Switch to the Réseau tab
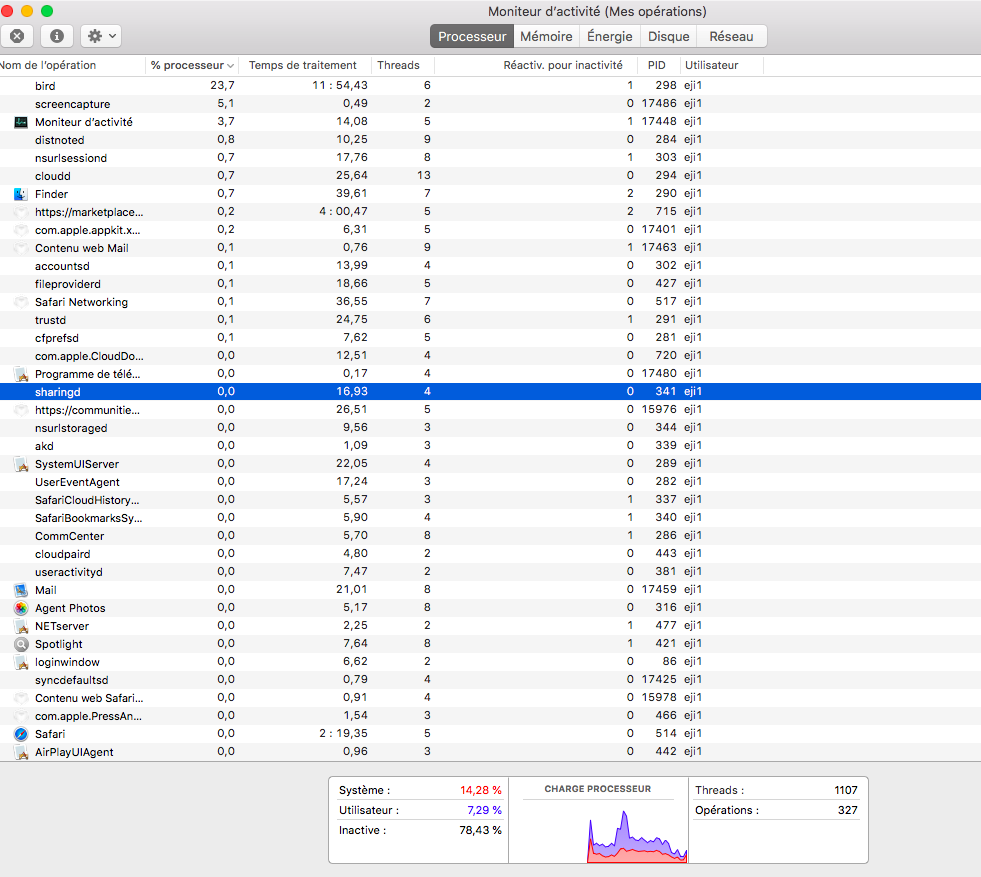 click(731, 36)
